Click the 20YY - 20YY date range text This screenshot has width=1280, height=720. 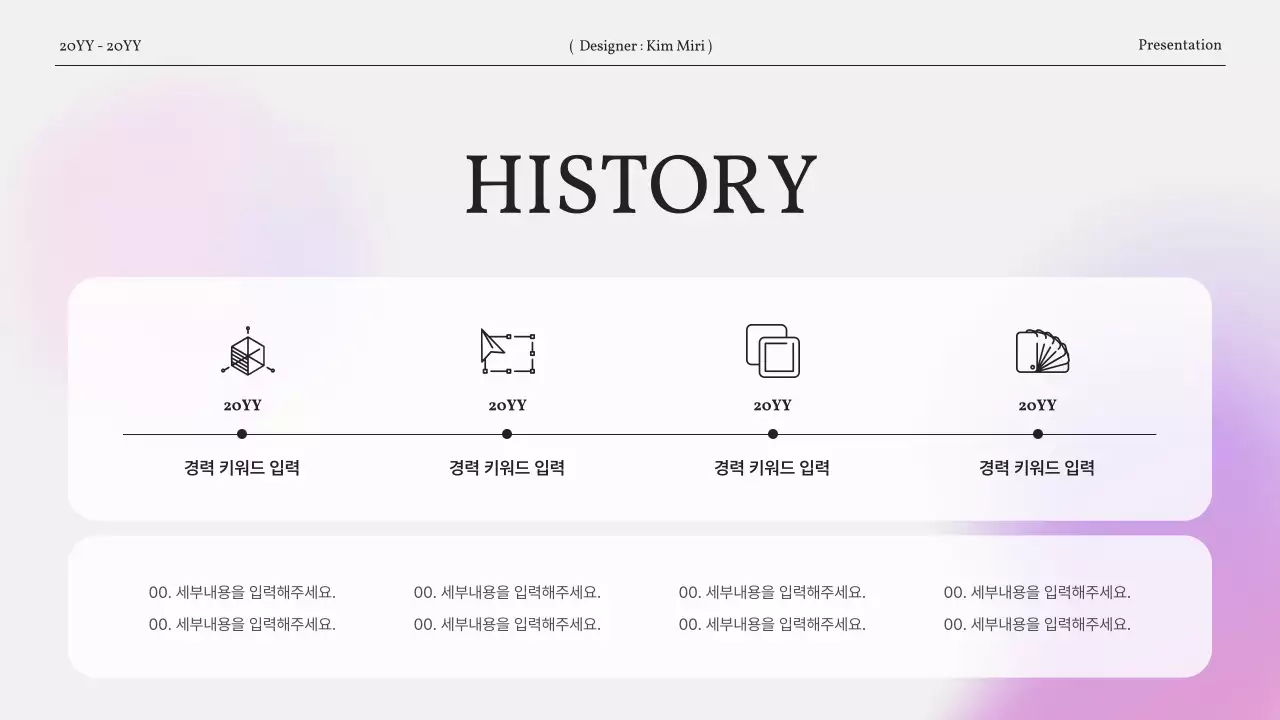tap(101, 46)
